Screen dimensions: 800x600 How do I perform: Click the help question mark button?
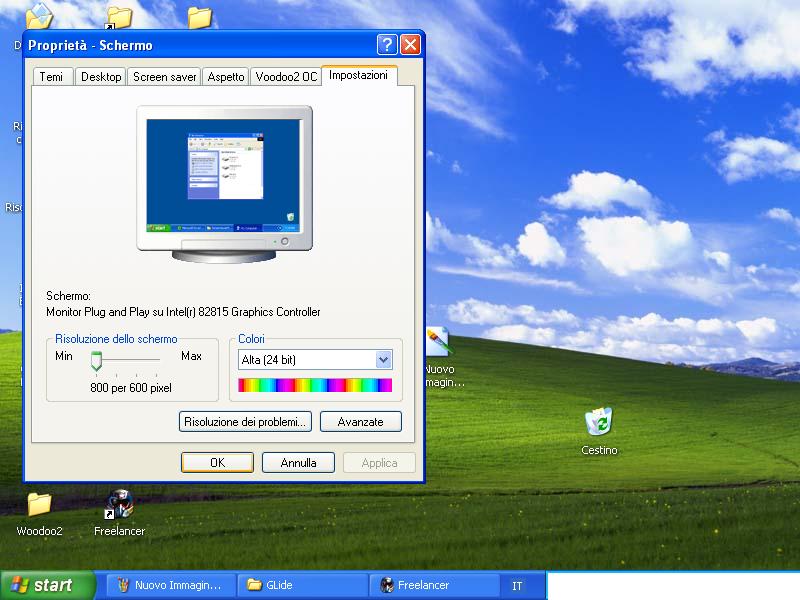(387, 45)
